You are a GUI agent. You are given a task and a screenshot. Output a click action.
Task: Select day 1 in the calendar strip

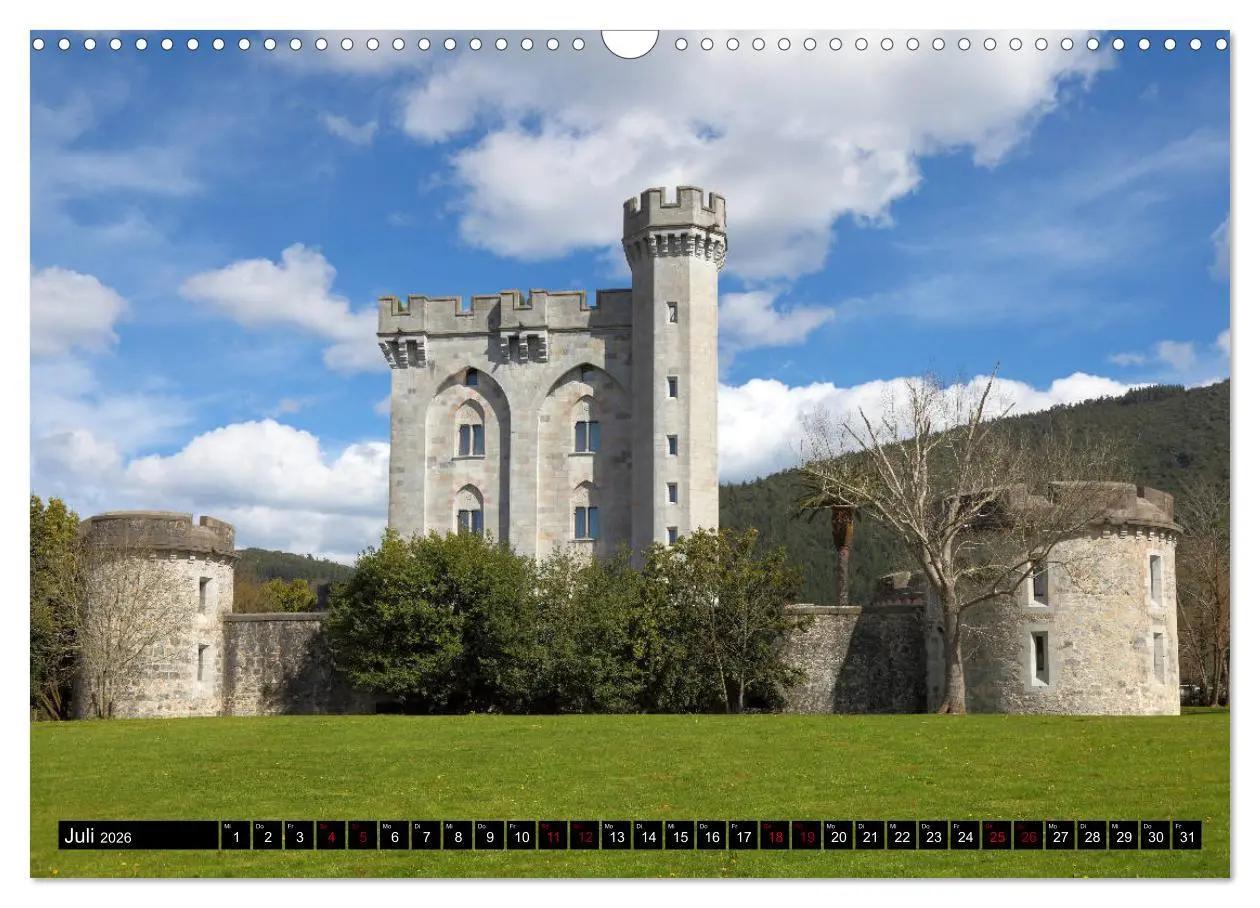click(x=235, y=837)
